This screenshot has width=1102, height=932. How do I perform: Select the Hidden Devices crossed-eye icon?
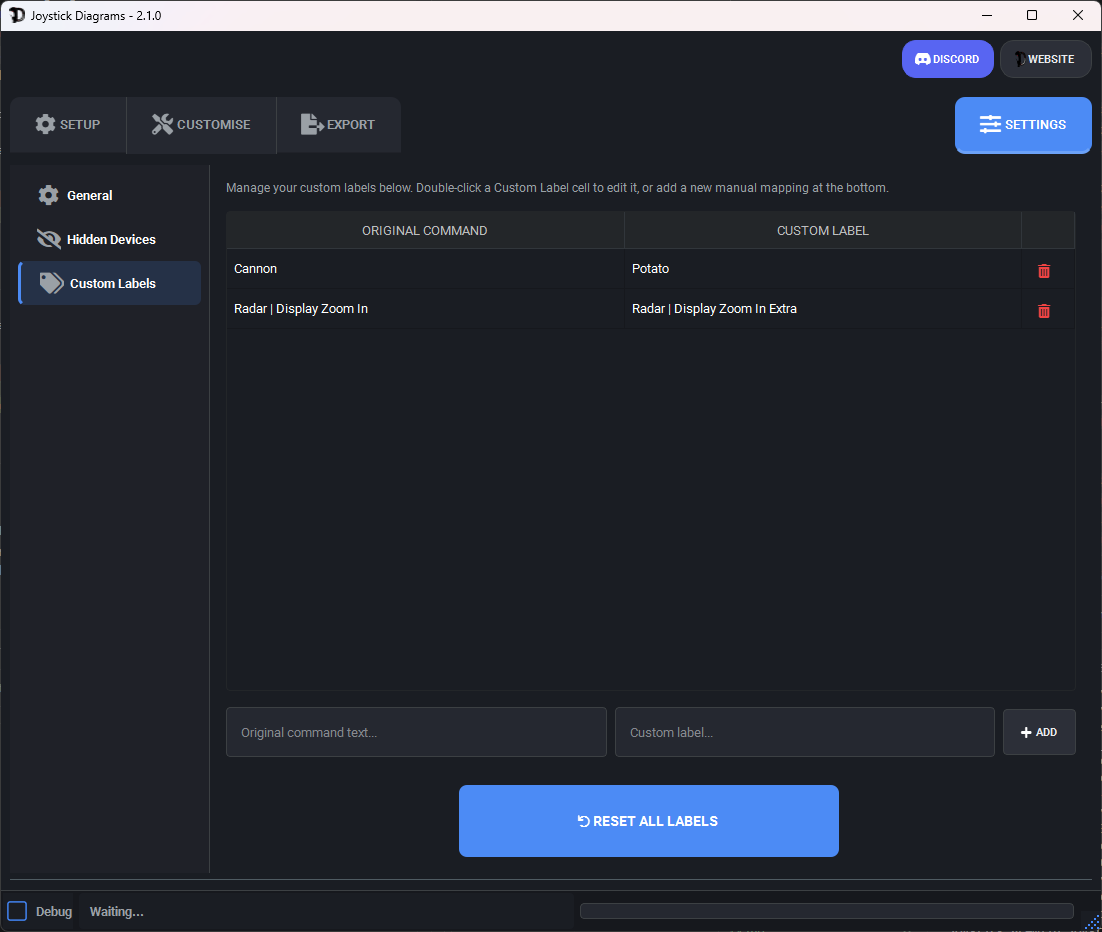[x=48, y=239]
